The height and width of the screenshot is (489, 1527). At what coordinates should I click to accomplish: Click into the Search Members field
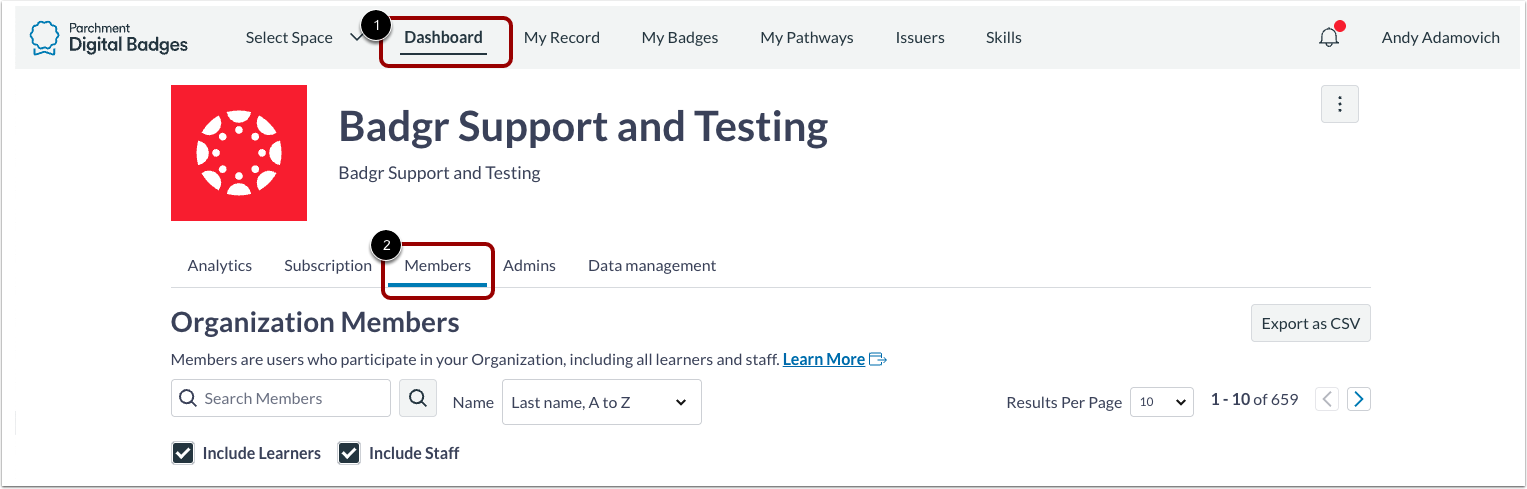click(x=290, y=398)
